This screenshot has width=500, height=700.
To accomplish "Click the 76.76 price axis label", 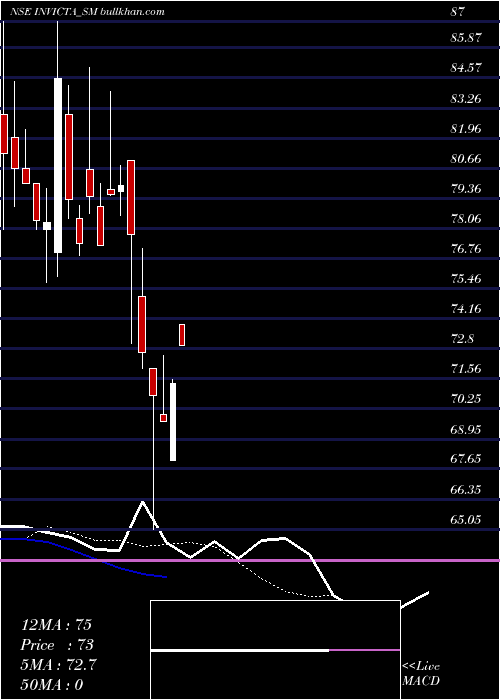I will (466, 249).
